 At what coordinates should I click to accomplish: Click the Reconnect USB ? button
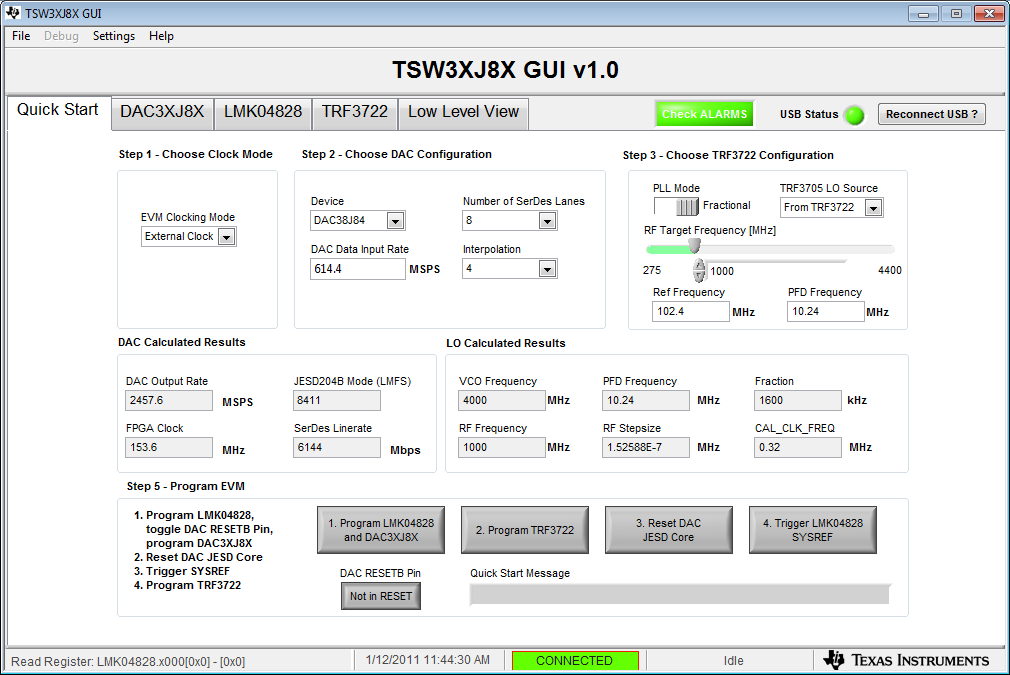(x=931, y=115)
